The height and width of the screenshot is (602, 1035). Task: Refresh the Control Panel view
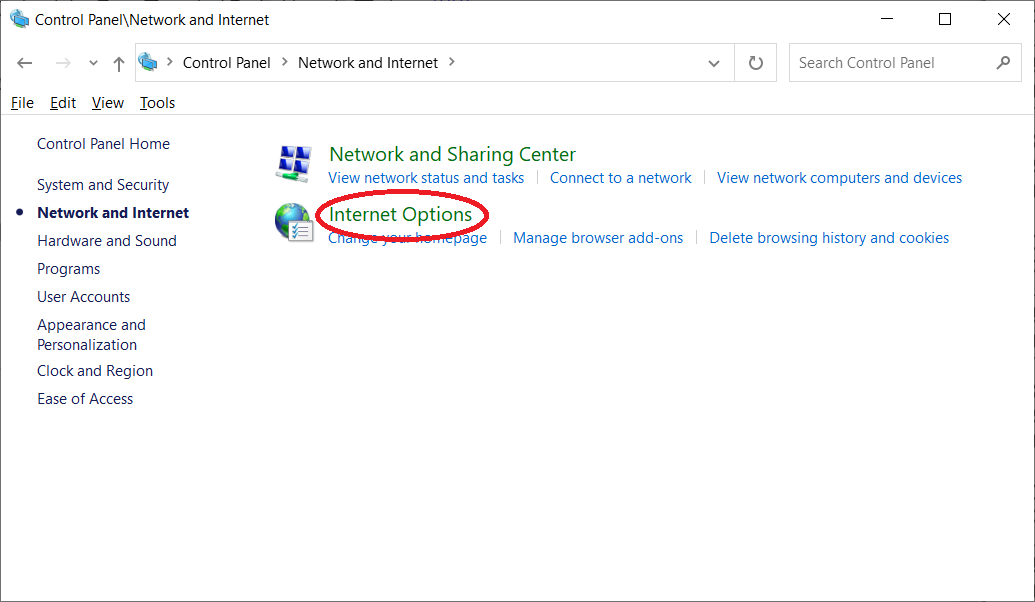[x=756, y=63]
